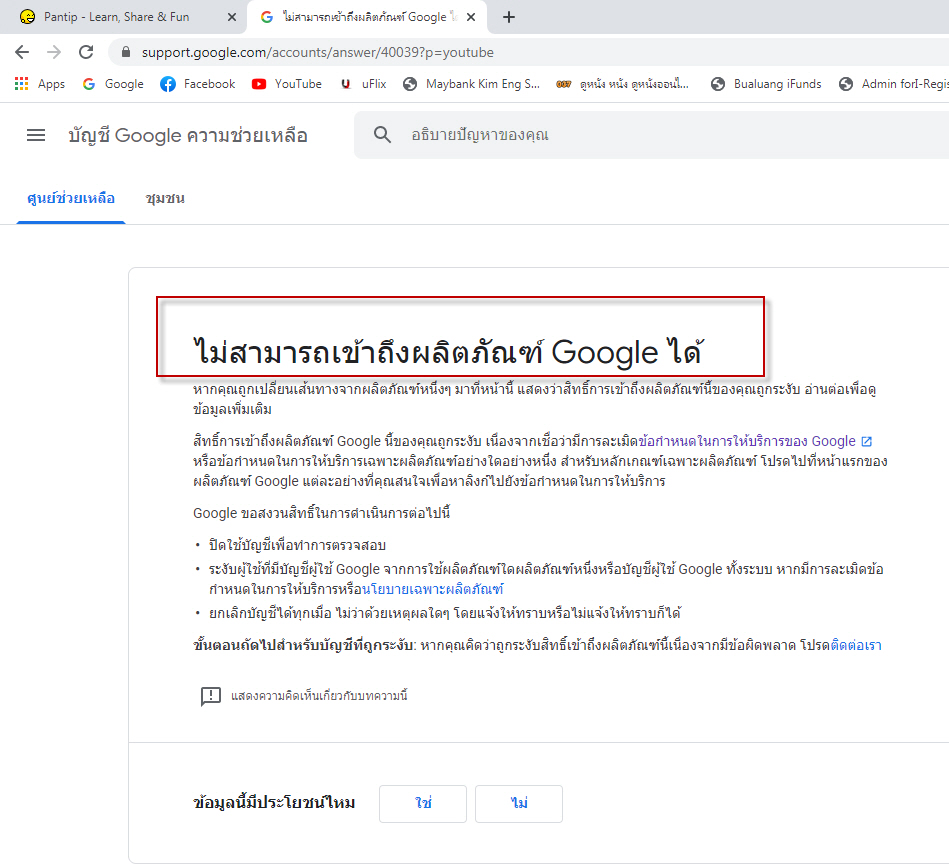949x867 pixels.
Task: Click bullet ยกเลิกบัญชีได้ทุกเมื่อ
Action: [x=445, y=613]
